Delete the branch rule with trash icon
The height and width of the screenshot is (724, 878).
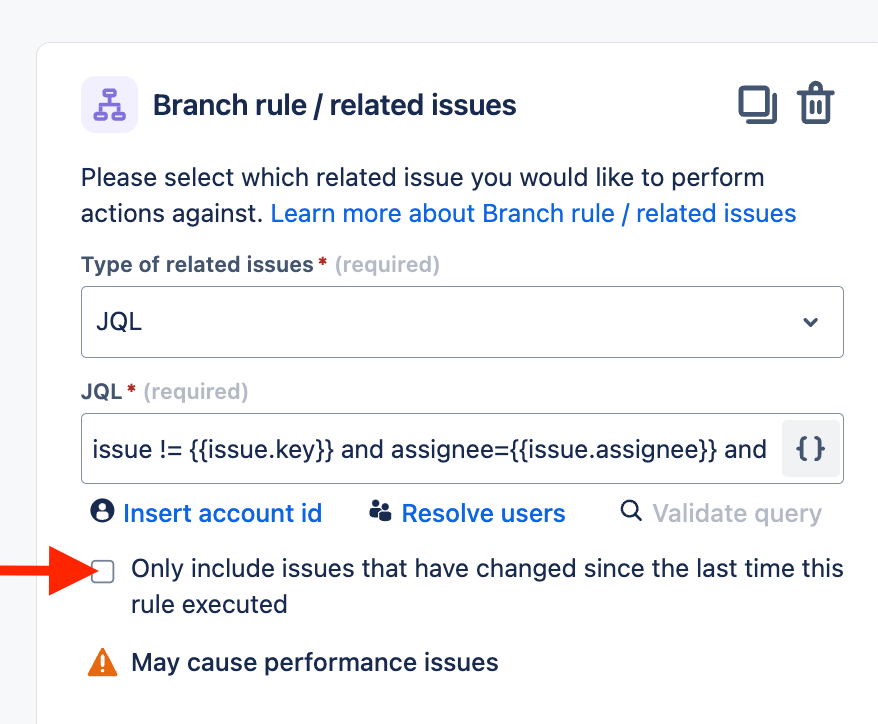point(816,103)
